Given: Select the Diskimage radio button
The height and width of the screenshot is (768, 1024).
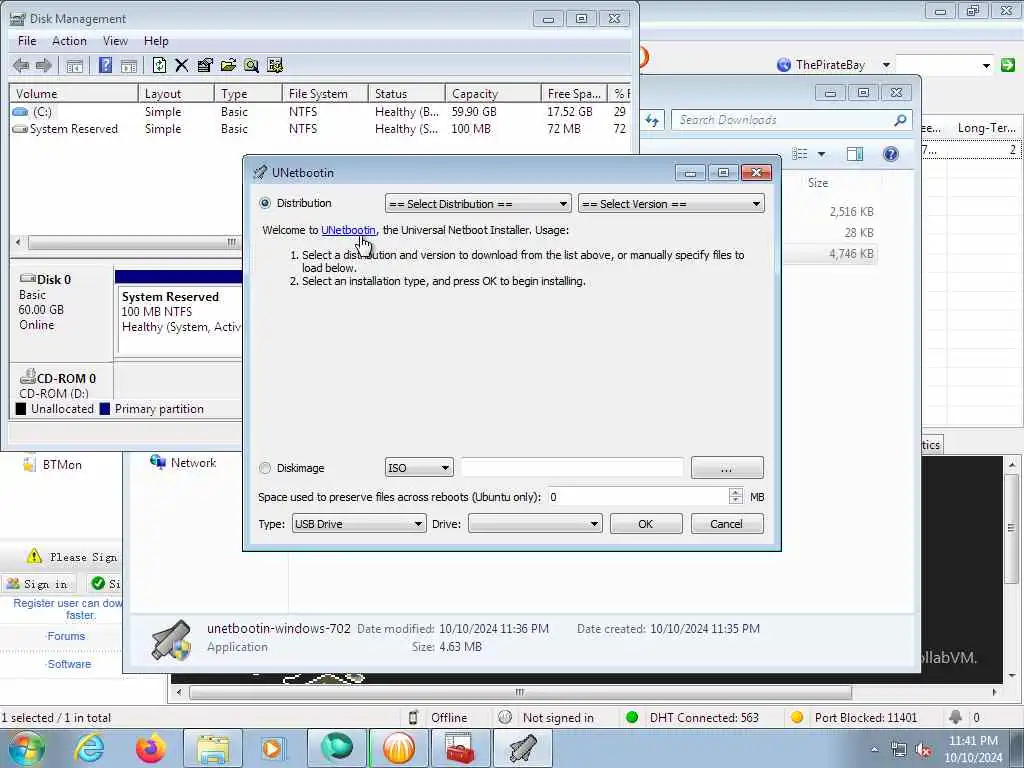Looking at the screenshot, I should [x=264, y=468].
